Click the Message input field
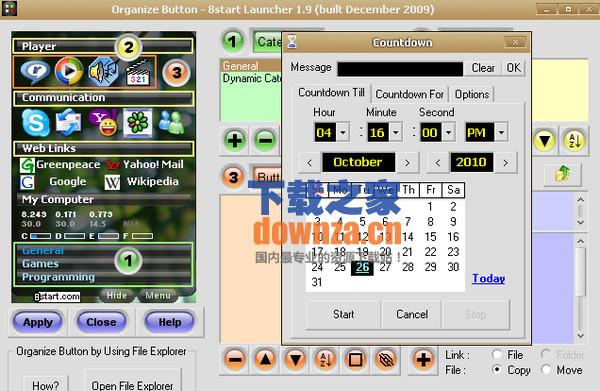Viewport: 600px width, 391px height. pyautogui.click(x=400, y=69)
